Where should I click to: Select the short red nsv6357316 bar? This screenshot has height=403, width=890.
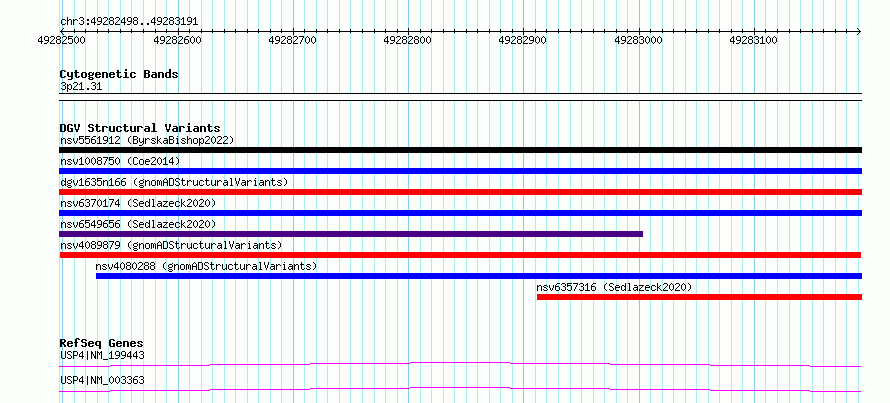(698, 297)
